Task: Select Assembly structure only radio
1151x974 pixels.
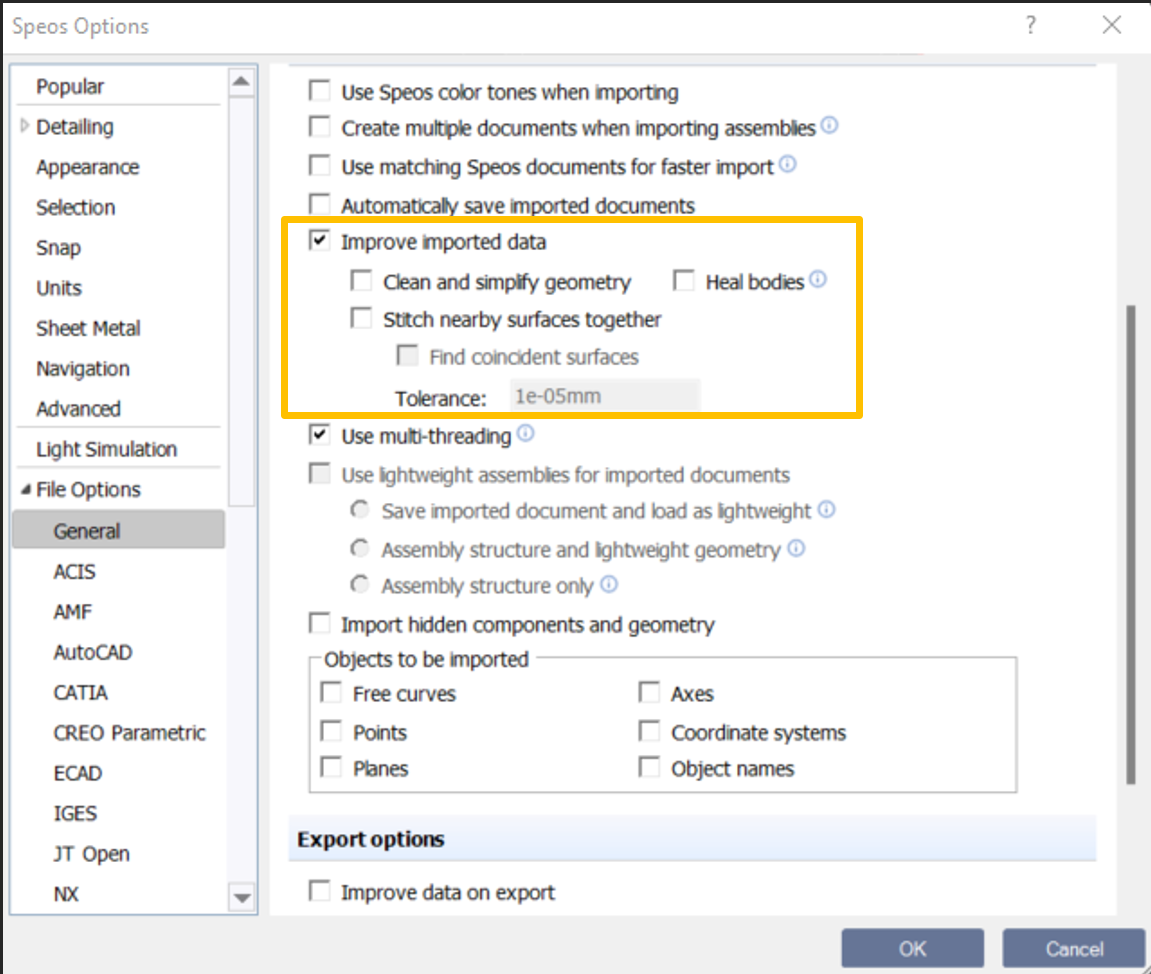Action: 360,585
